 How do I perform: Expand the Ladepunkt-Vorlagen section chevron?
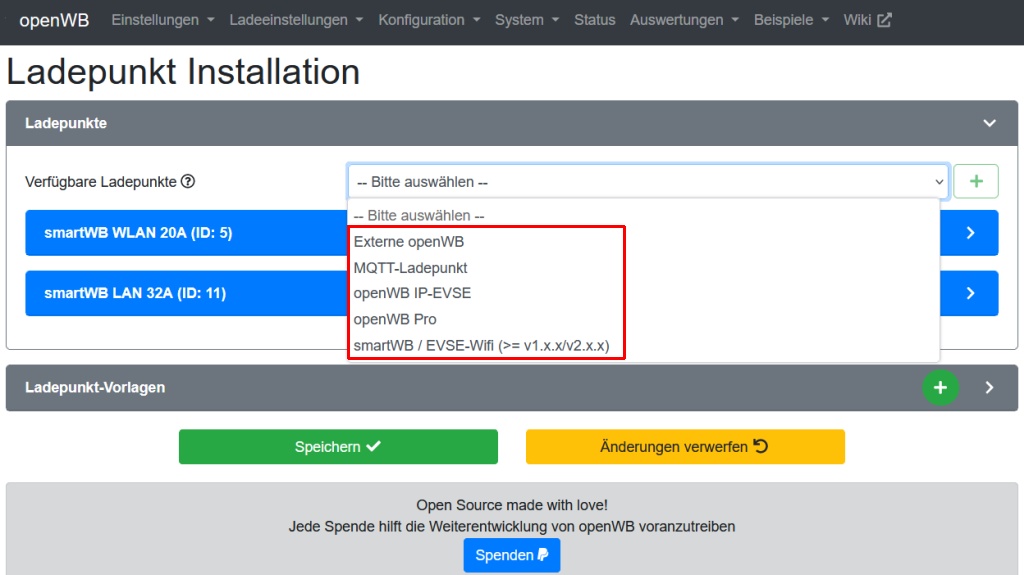[x=989, y=387]
